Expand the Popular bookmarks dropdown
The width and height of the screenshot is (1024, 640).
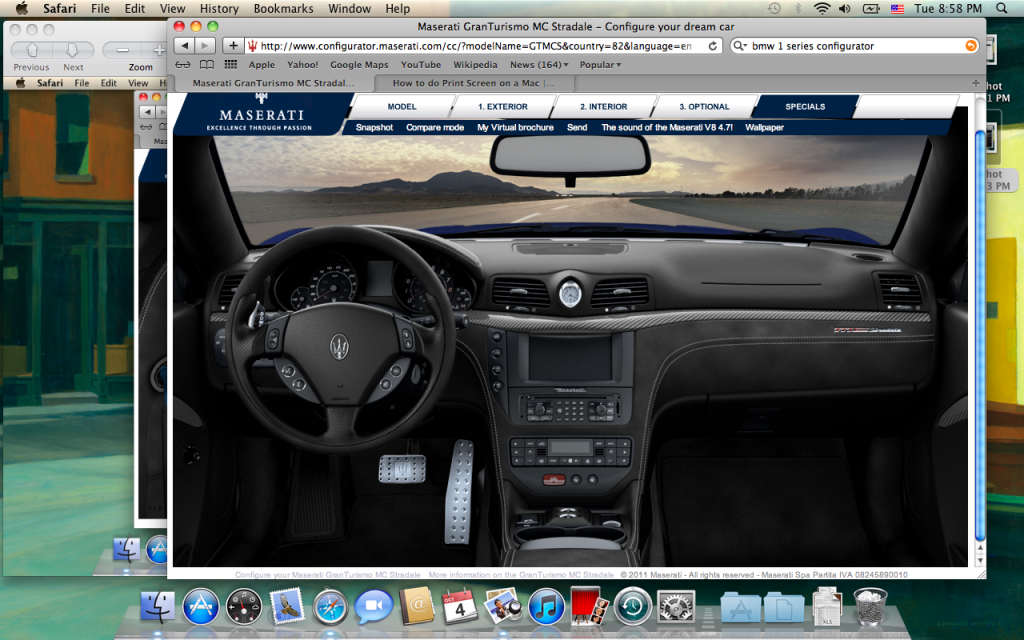click(x=600, y=65)
